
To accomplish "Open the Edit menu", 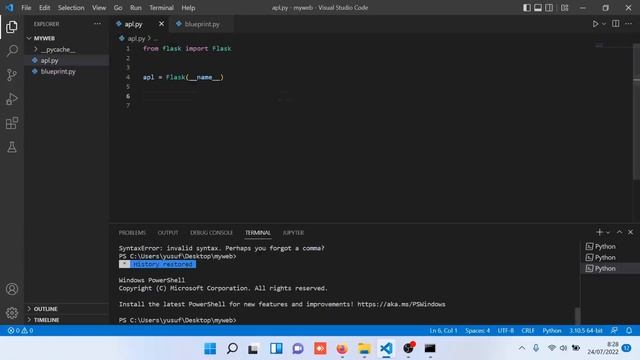I will tap(44, 8).
